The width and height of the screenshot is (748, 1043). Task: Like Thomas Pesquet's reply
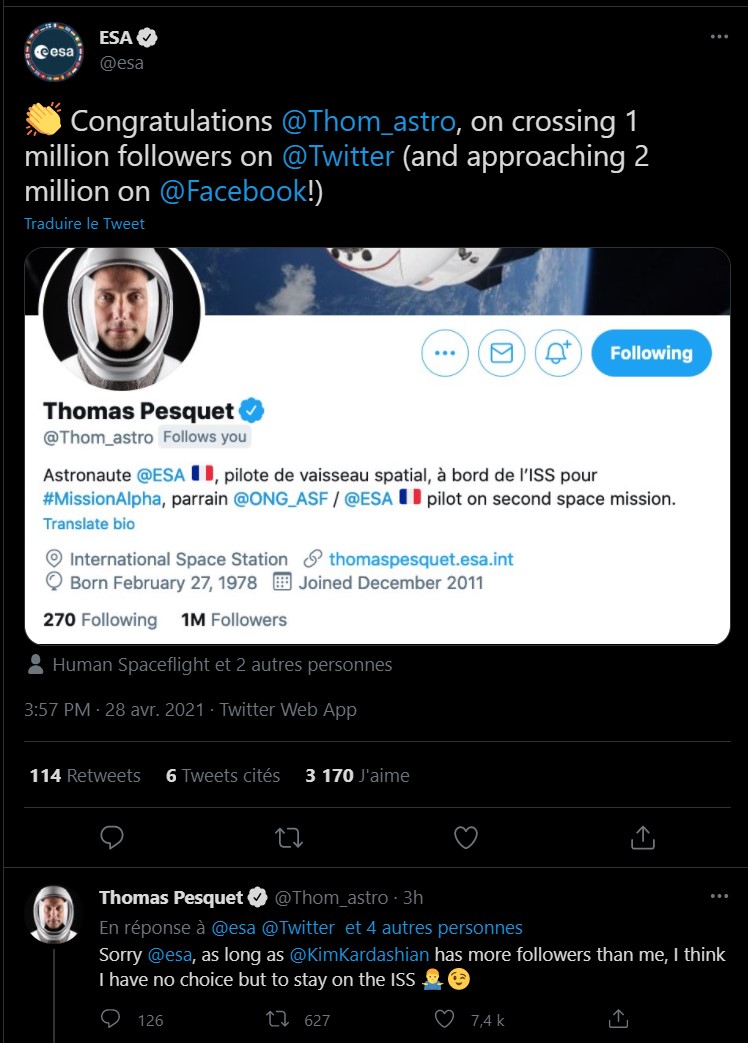coord(446,1019)
